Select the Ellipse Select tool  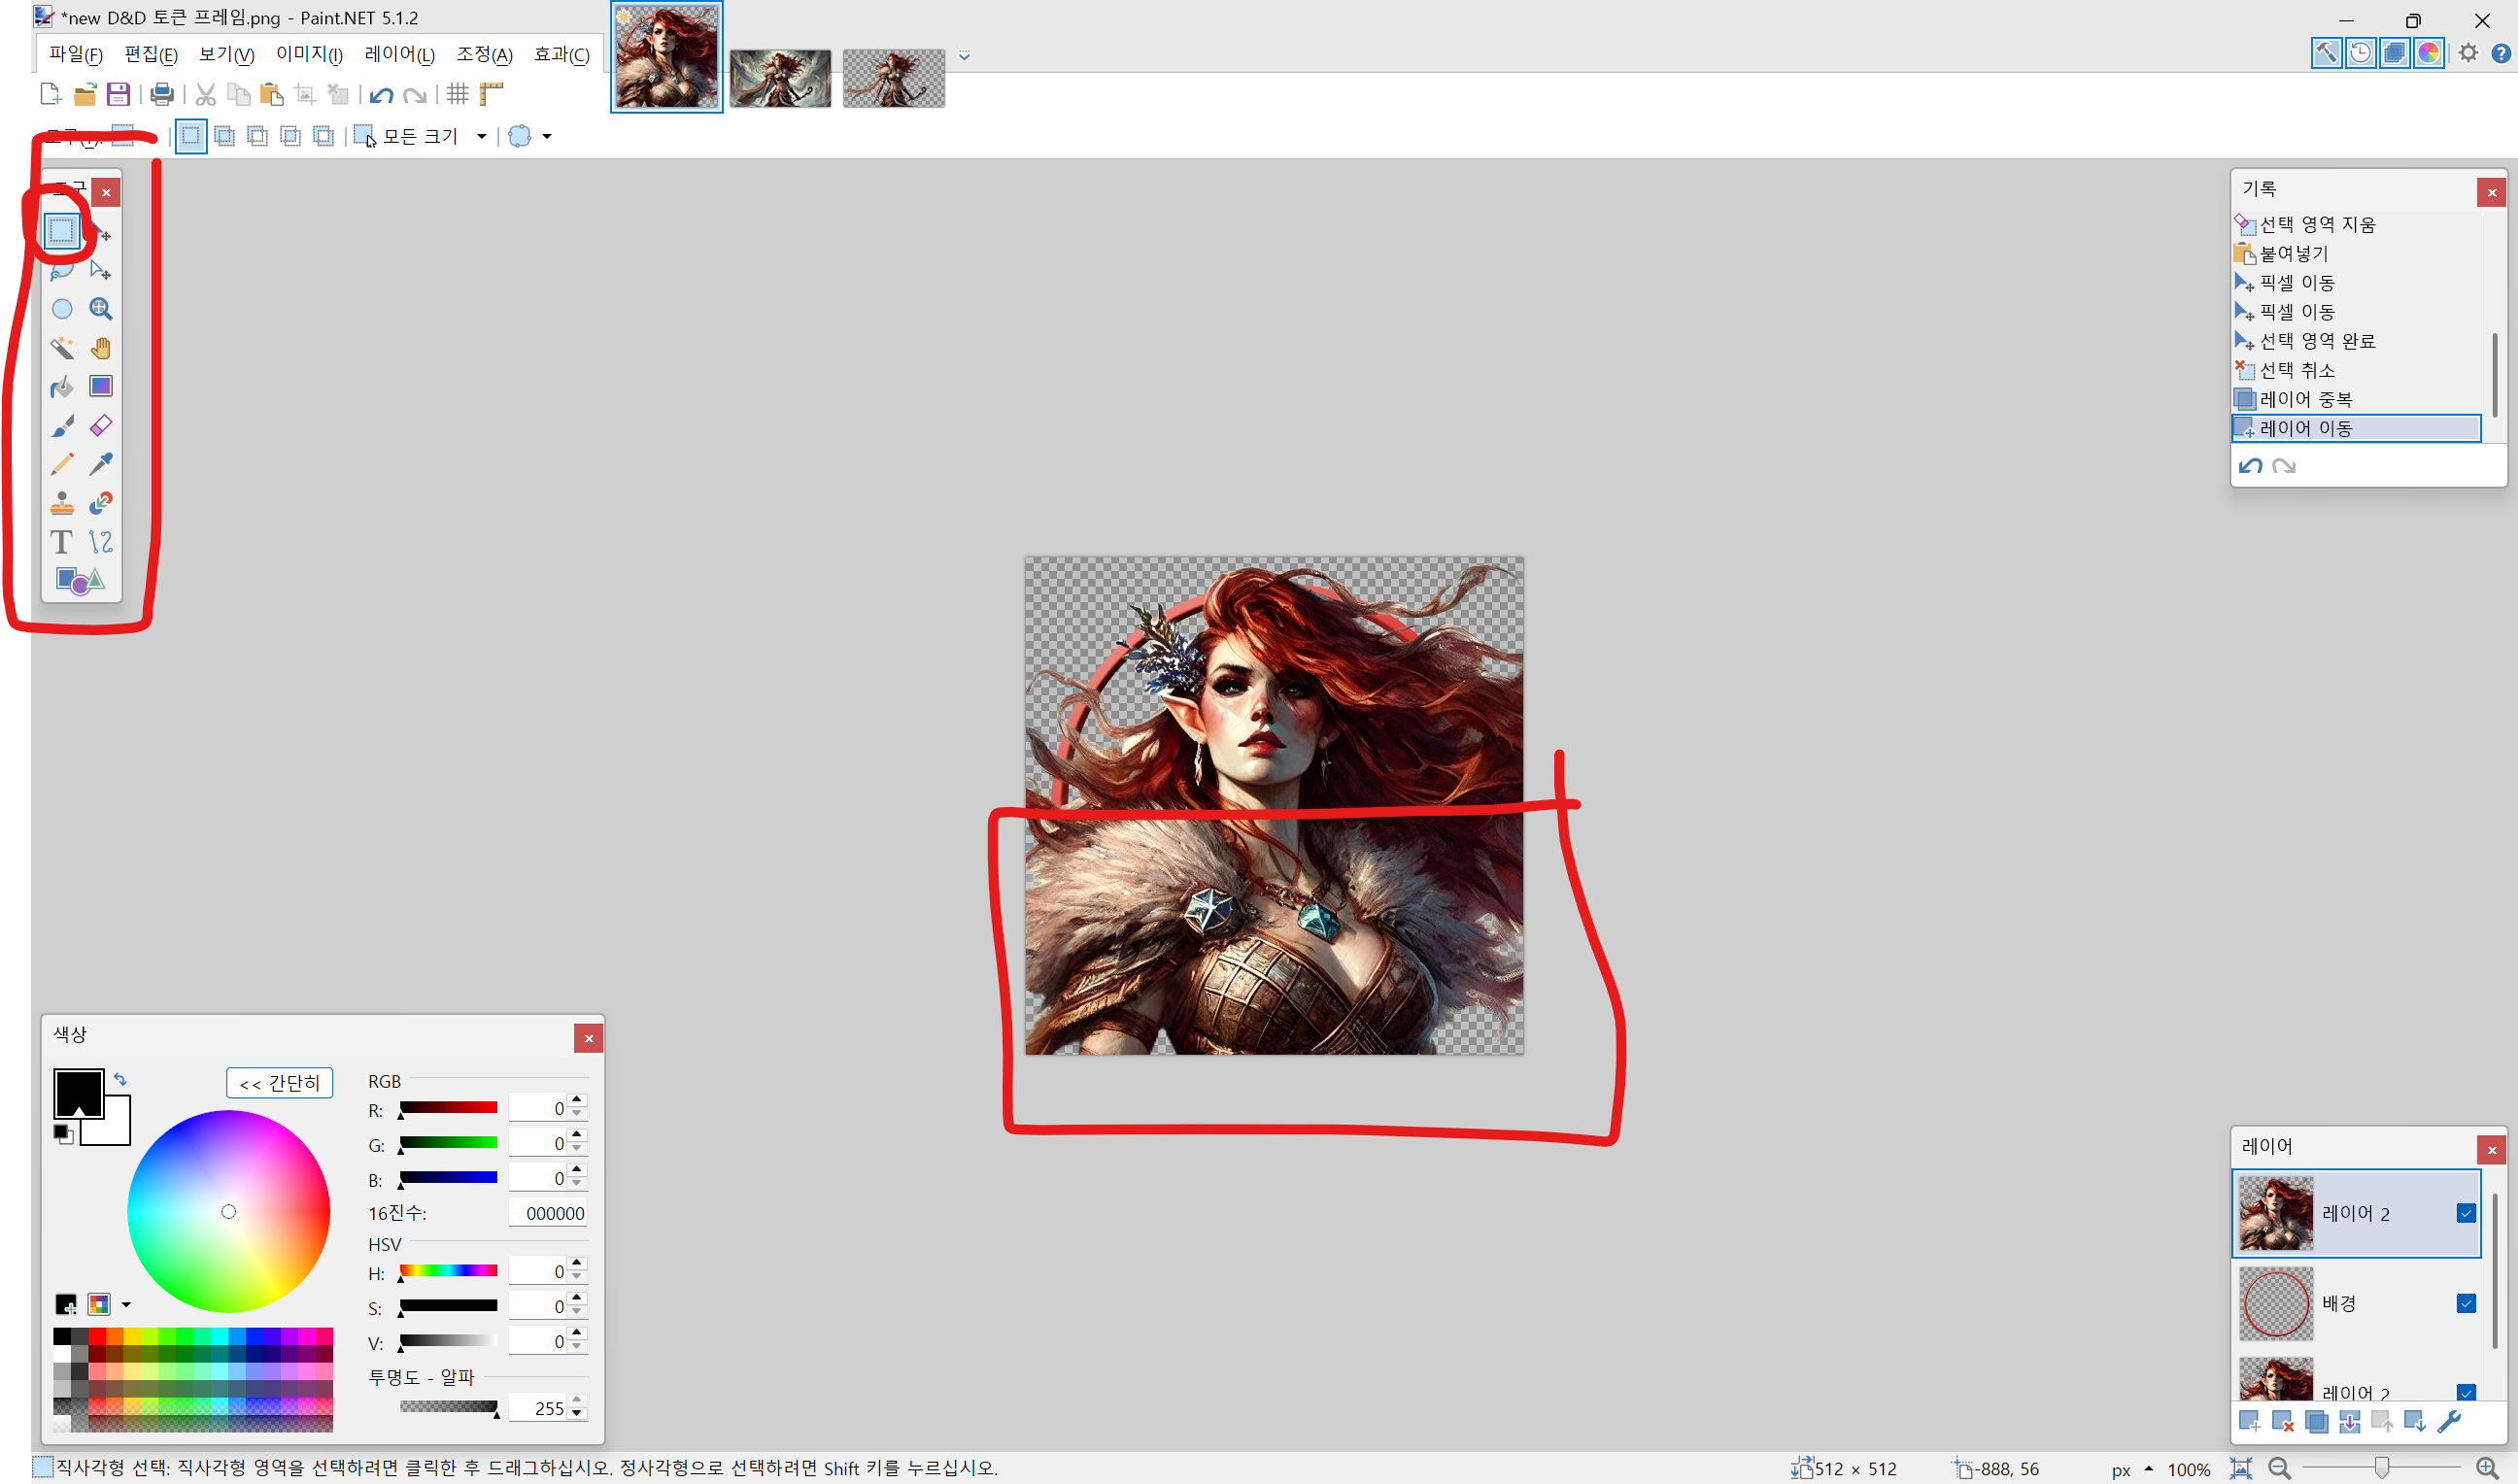62,309
